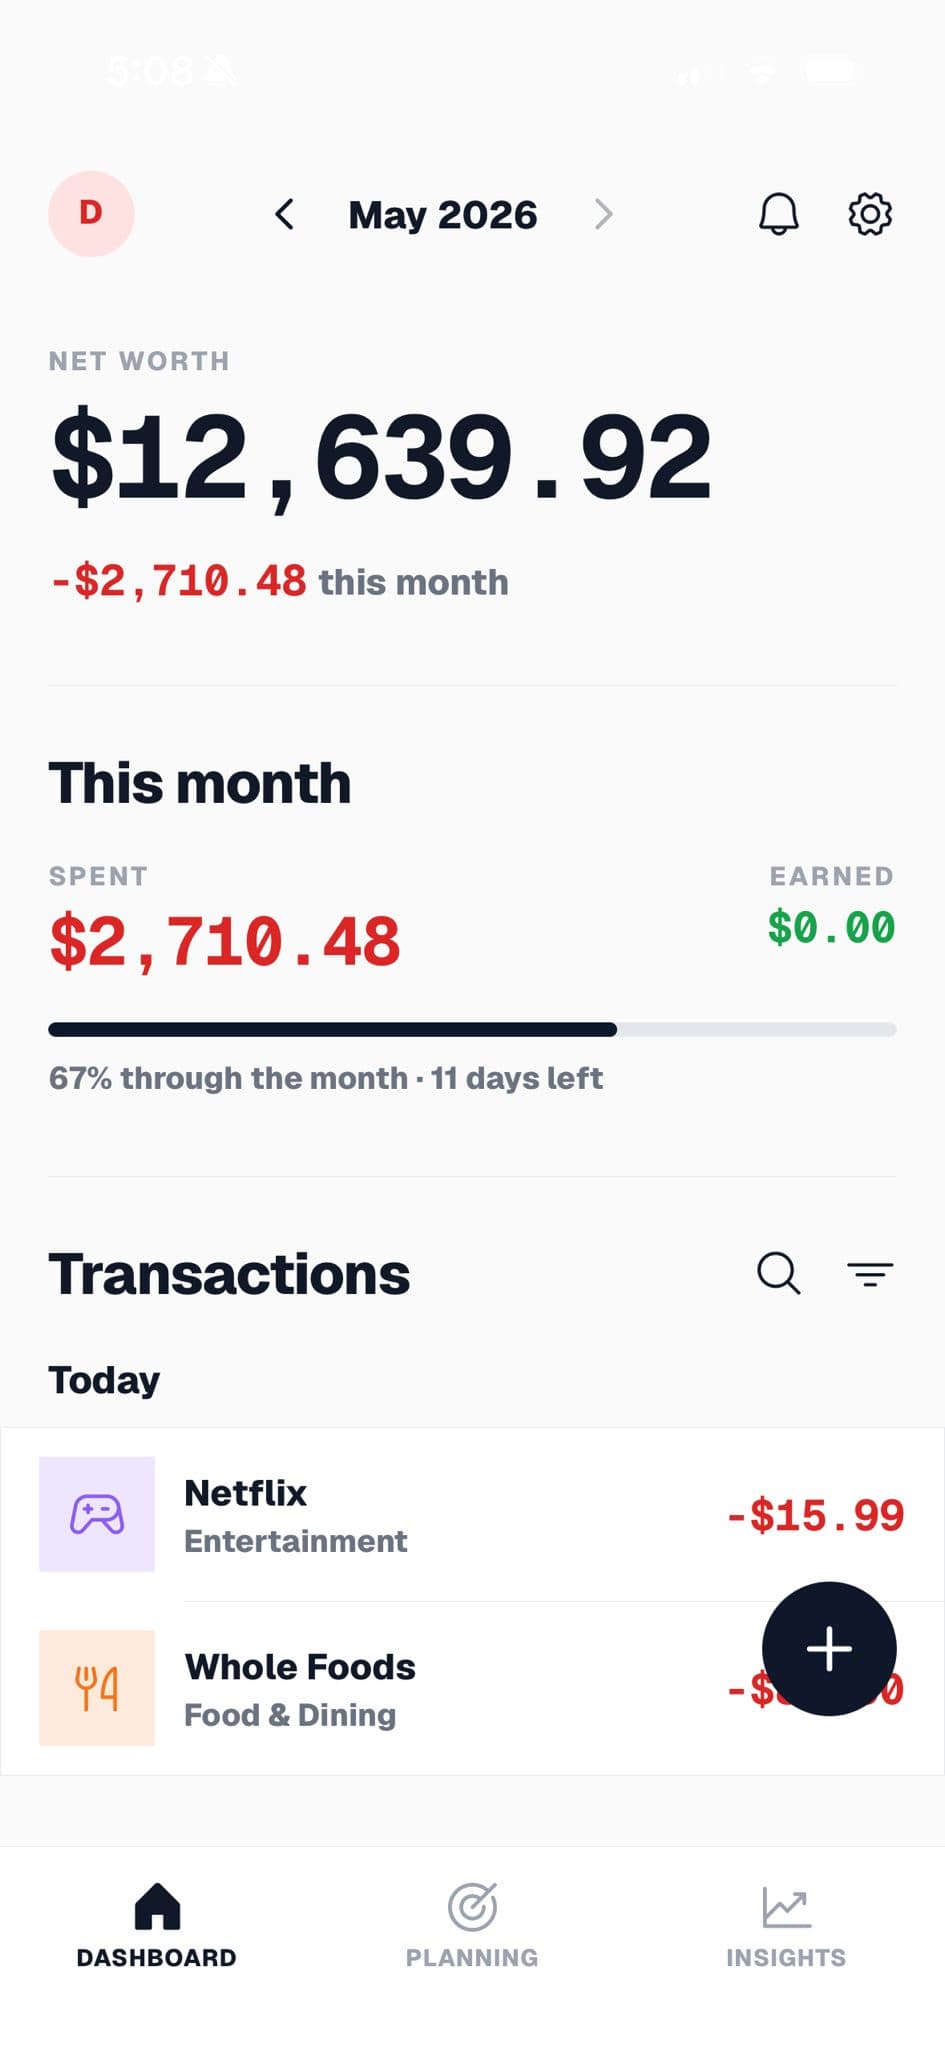Switch to the Insights tab
Viewport: 945px width, 2048px height.
click(x=786, y=1927)
